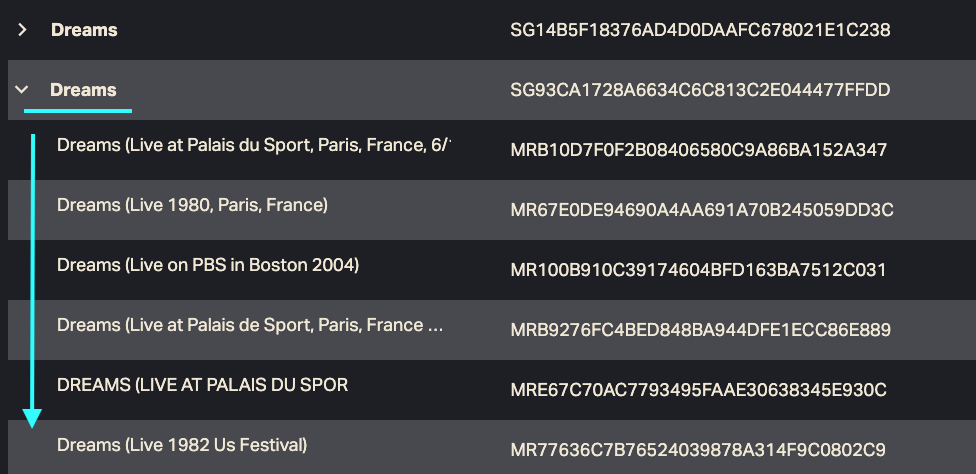Select Dreams (Live at Palais du Sport, Paris) recording

point(254,145)
